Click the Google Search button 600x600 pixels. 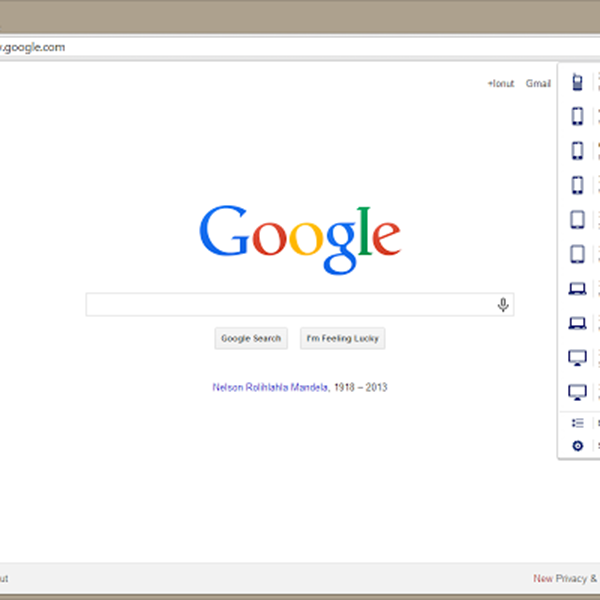point(251,338)
